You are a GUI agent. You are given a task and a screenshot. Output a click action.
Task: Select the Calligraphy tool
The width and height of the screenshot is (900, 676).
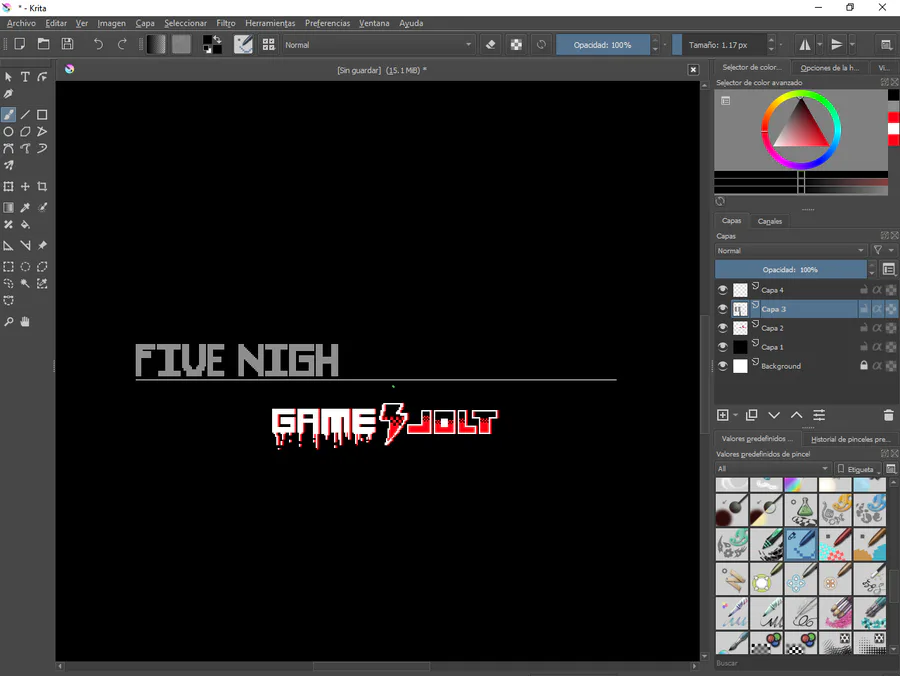9,93
